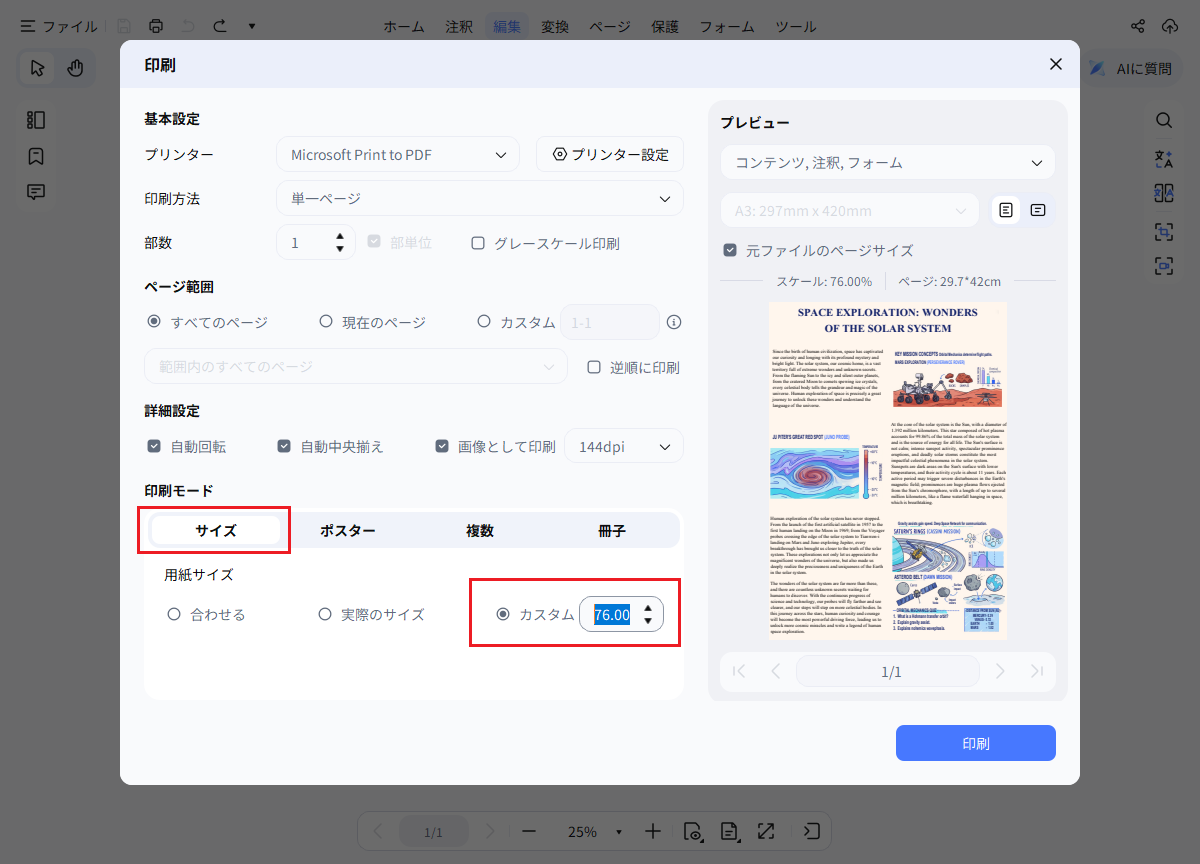The height and width of the screenshot is (864, 1200).
Task: Open the ファイル menu
Action: tap(58, 26)
